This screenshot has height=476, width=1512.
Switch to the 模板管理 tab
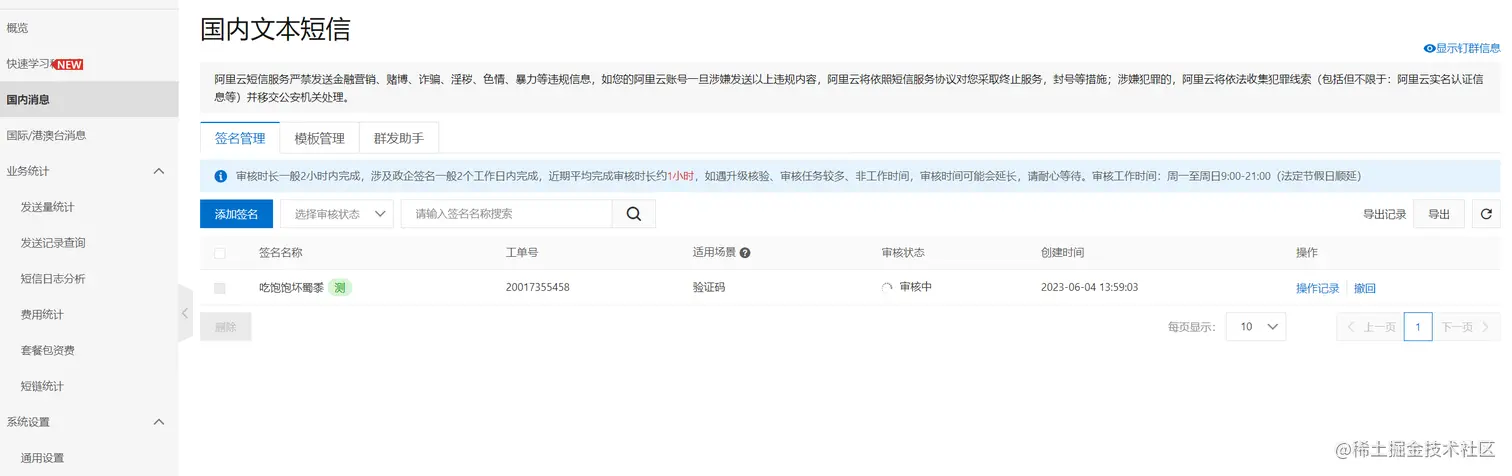pos(319,139)
